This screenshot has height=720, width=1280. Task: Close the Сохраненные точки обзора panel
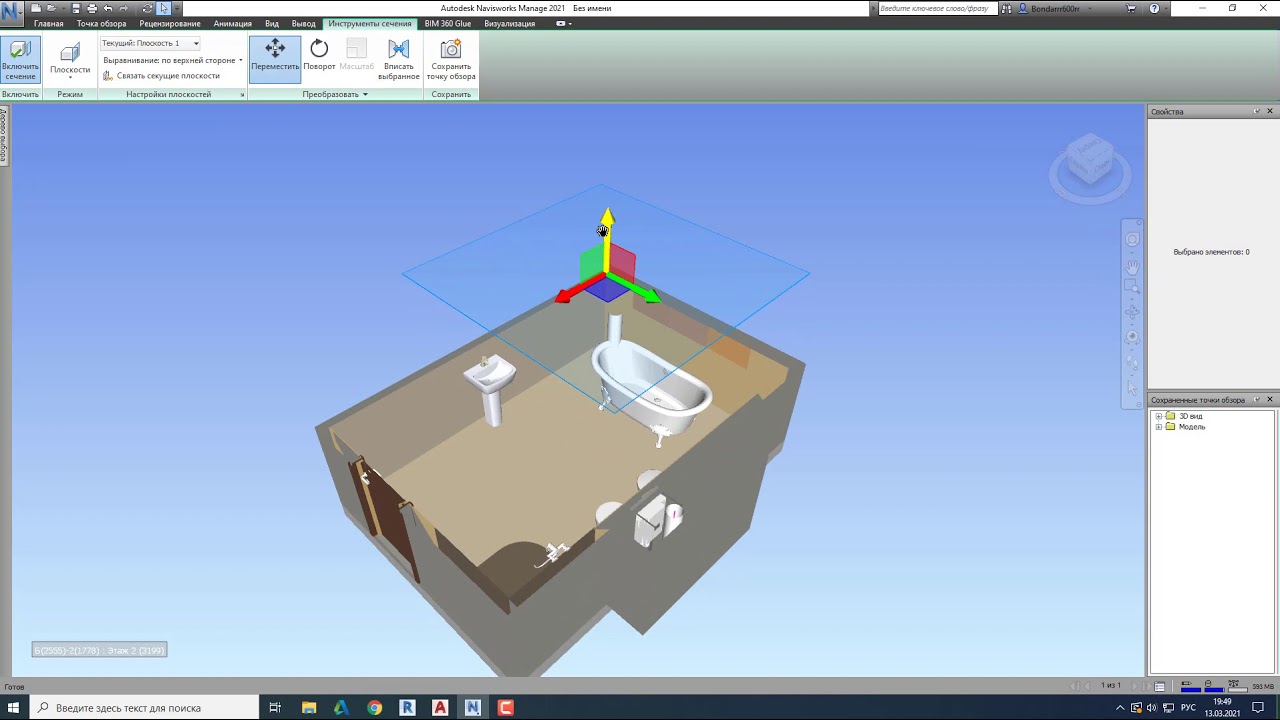tap(1270, 399)
